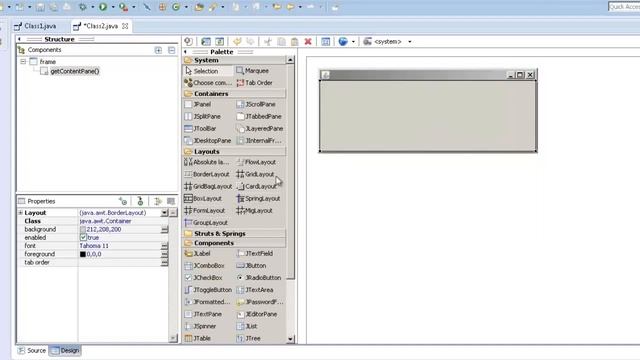Select FlowLayout in Layouts
Viewport: 640px width, 360px height.
pos(256,162)
